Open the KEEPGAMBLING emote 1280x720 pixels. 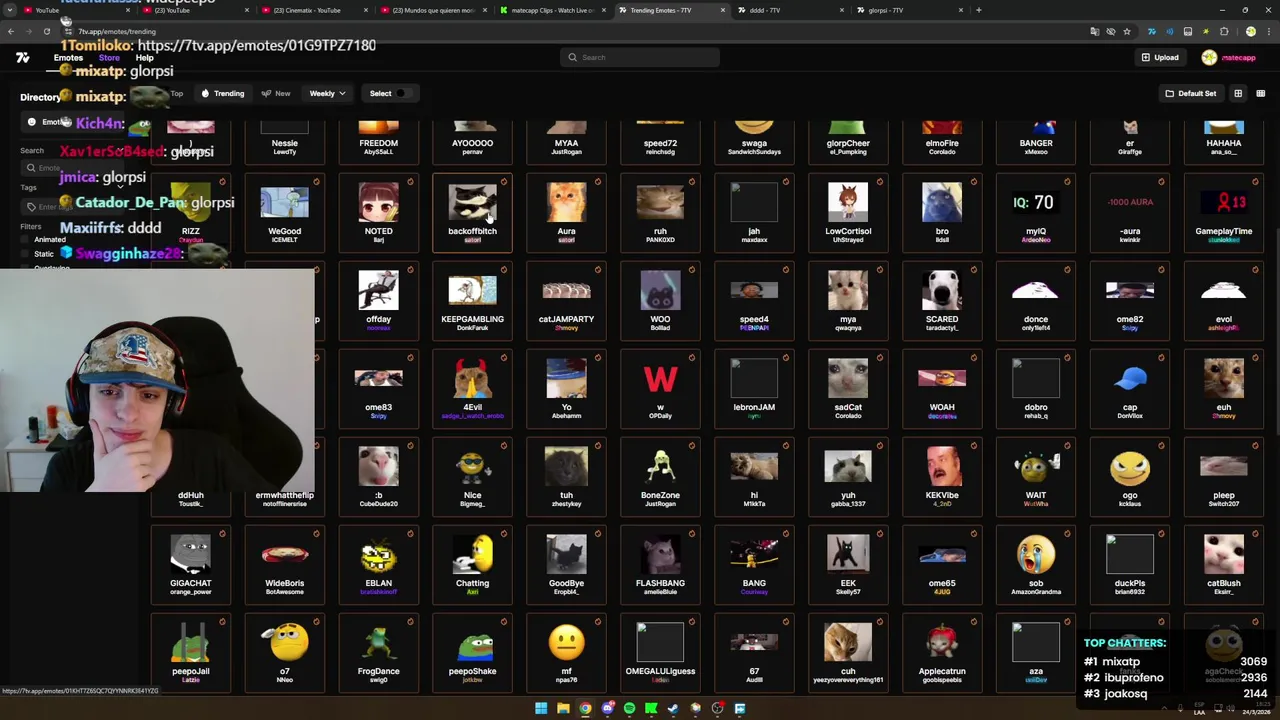[472, 300]
